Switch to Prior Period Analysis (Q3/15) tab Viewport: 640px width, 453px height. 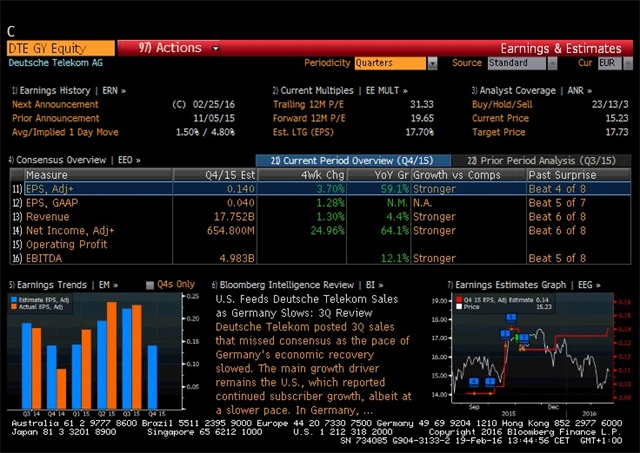coord(541,160)
